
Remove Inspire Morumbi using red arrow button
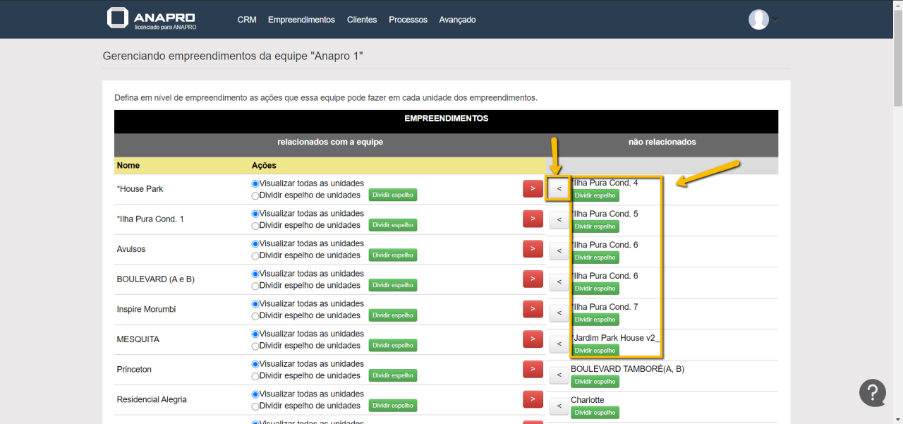click(x=533, y=309)
